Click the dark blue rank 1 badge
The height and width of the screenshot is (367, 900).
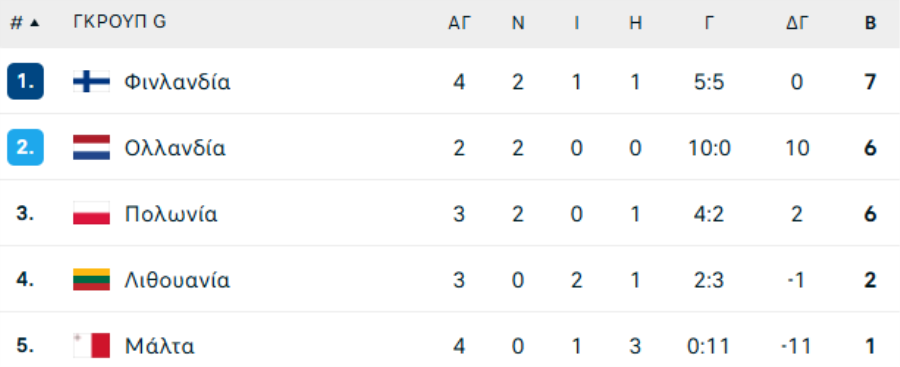[25, 82]
